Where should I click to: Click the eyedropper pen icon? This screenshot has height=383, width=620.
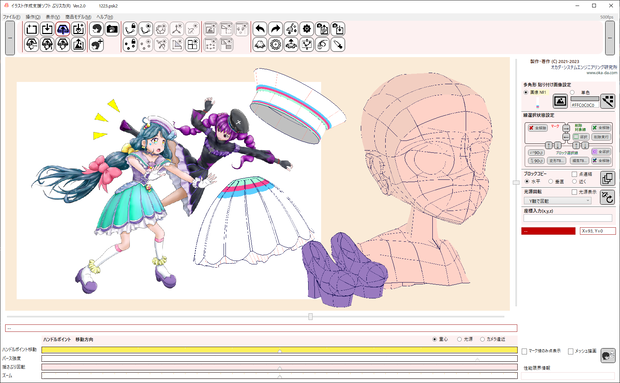(338, 45)
